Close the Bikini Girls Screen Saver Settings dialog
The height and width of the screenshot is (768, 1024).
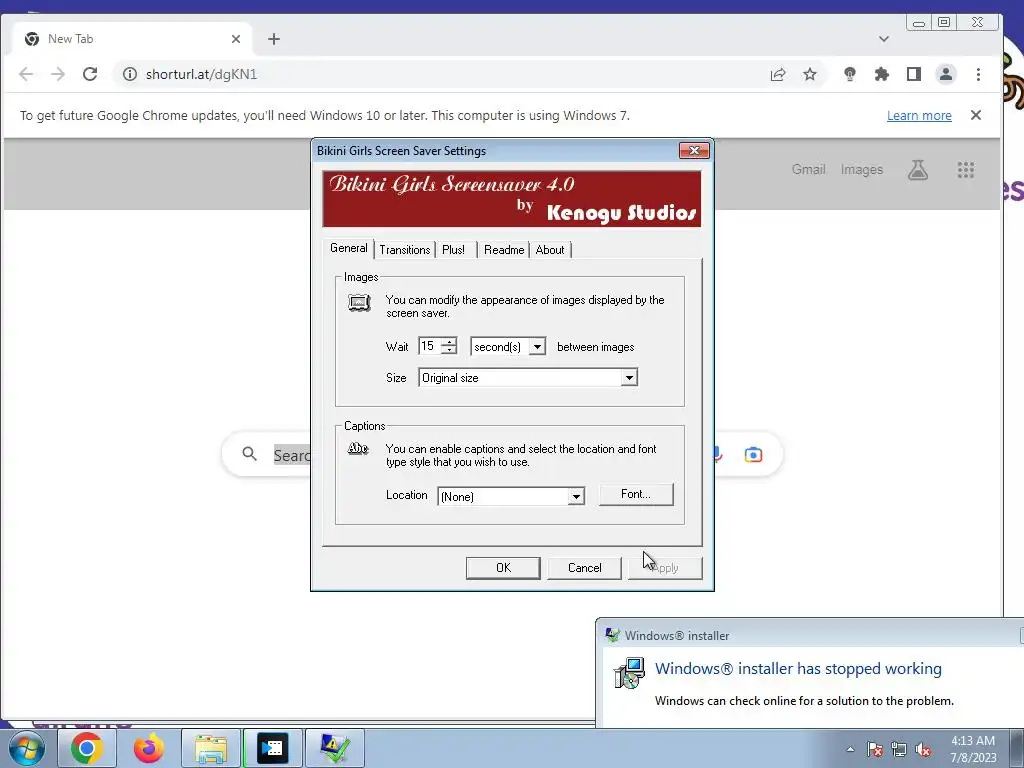(x=694, y=151)
